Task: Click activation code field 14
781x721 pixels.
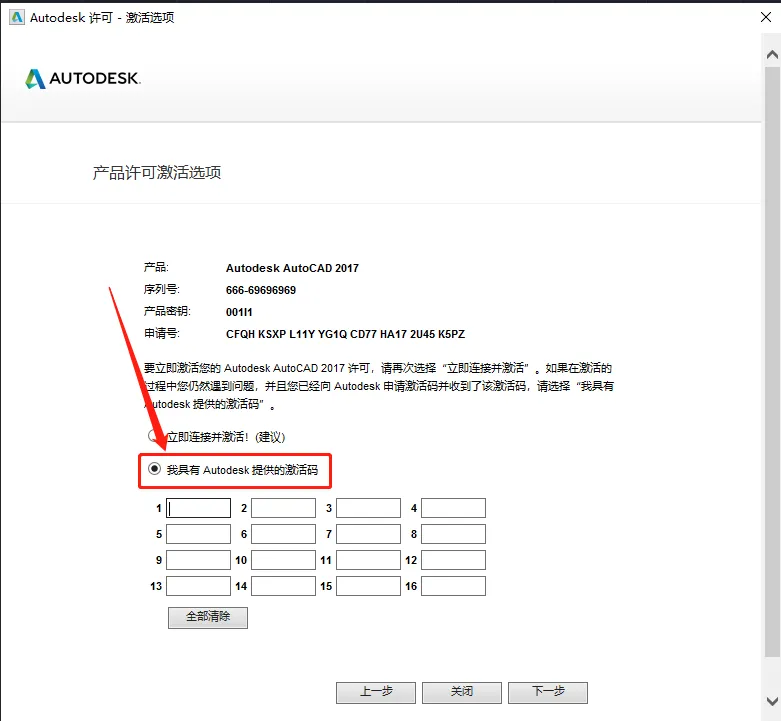Action: coord(283,586)
